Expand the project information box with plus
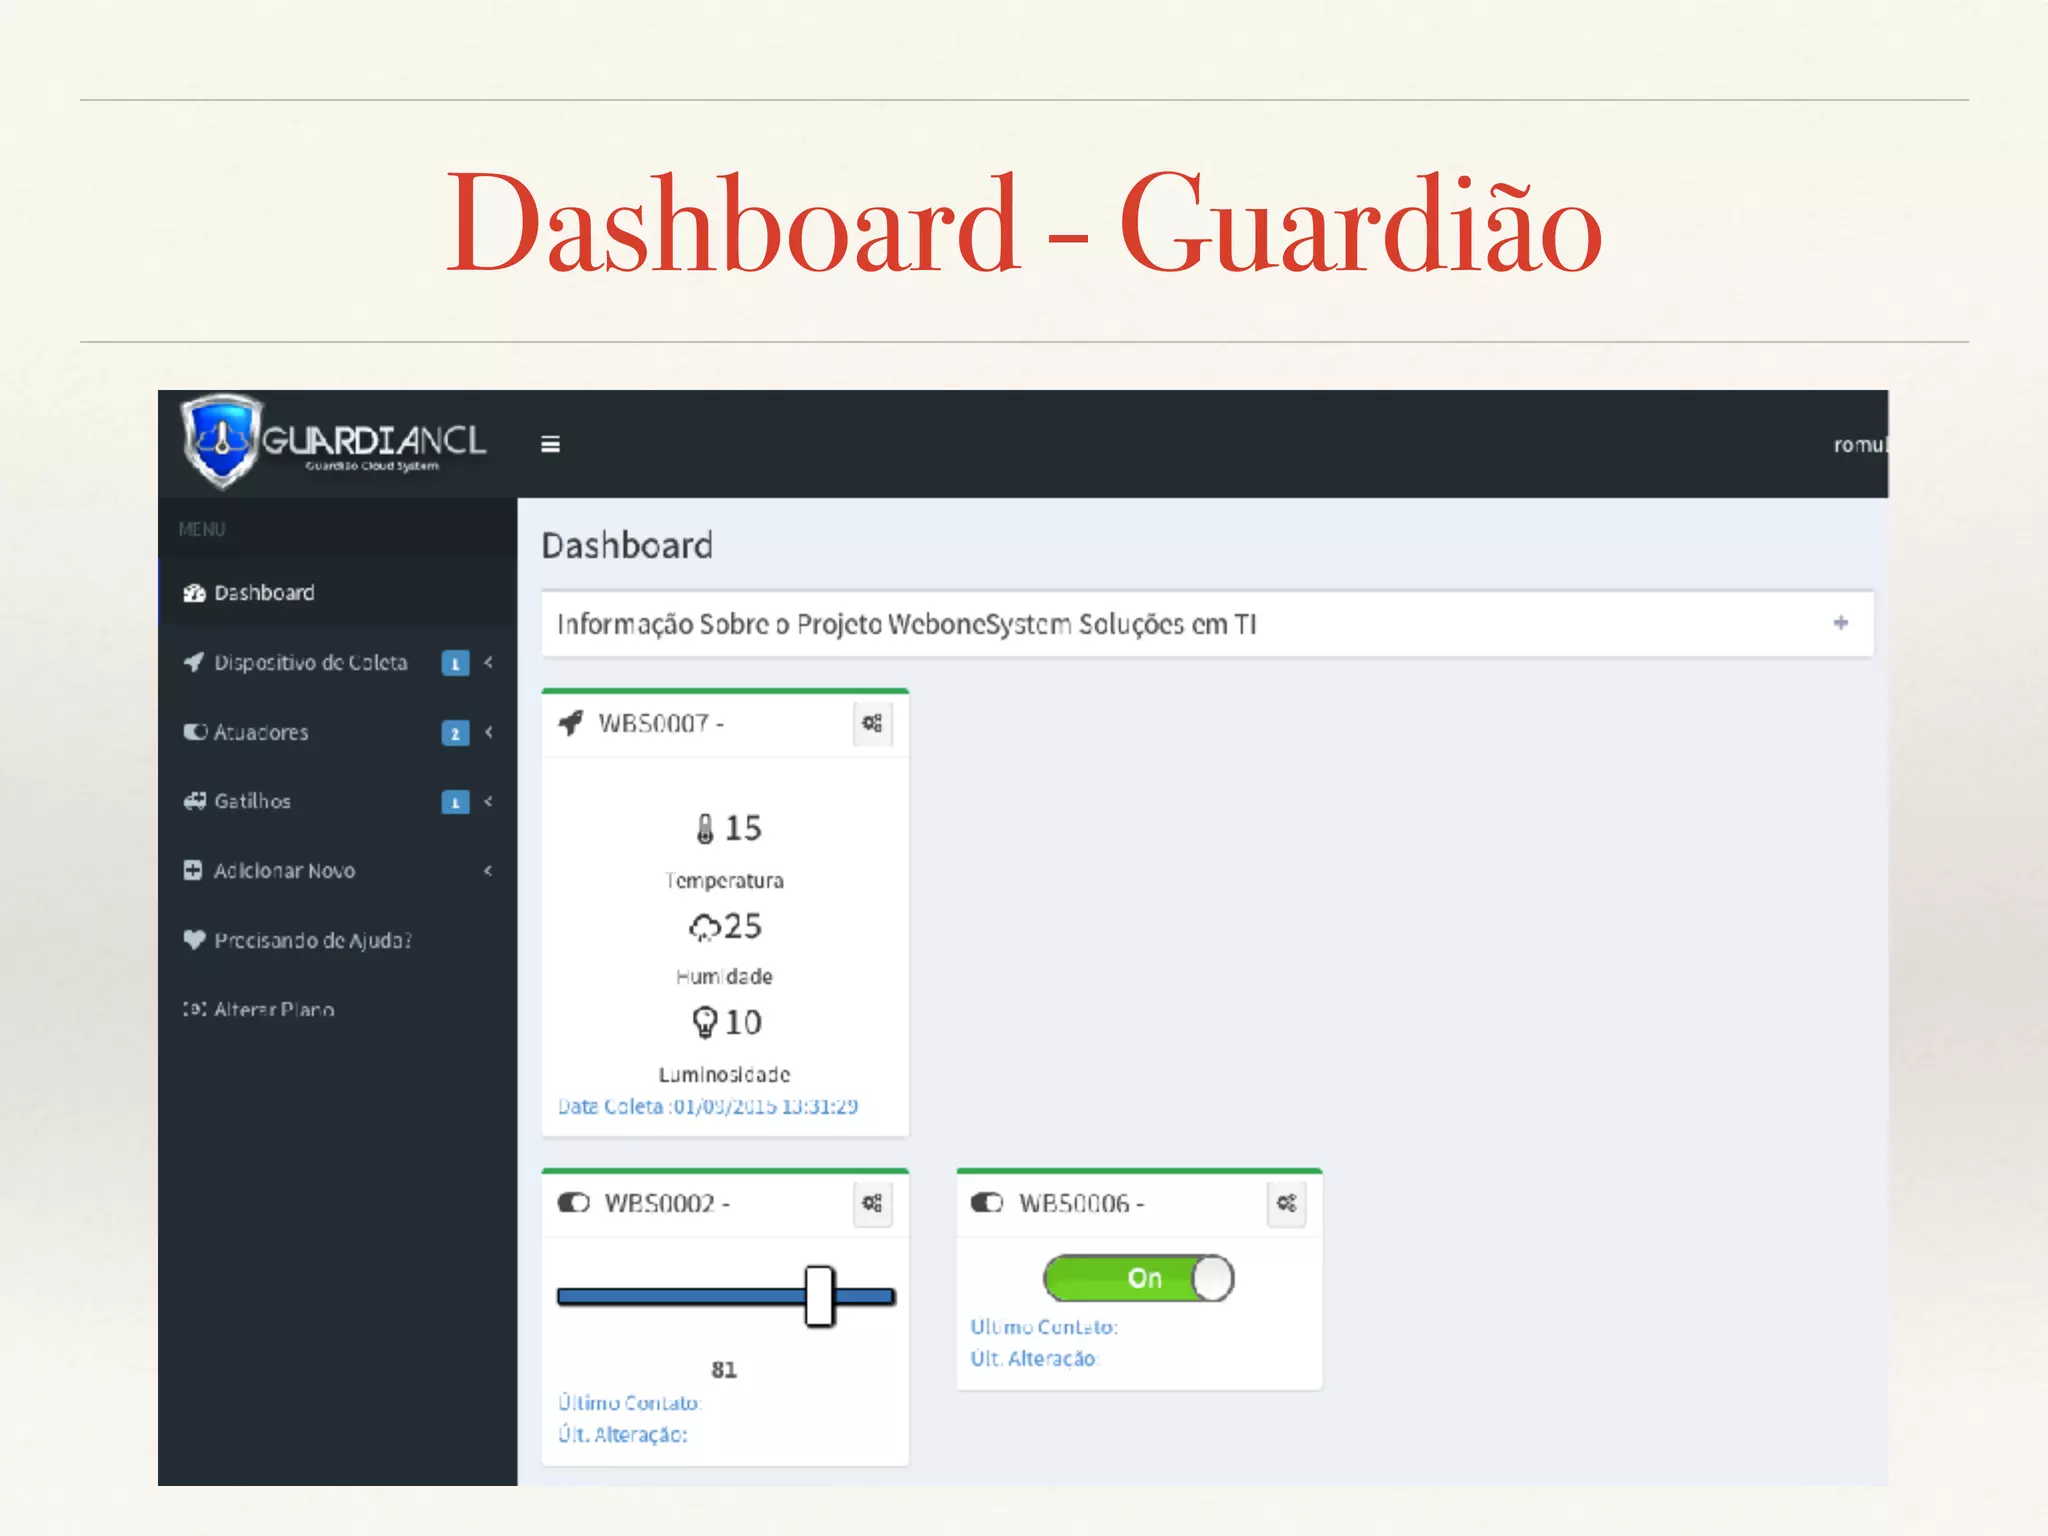This screenshot has height=1536, width=2048. [x=1840, y=623]
